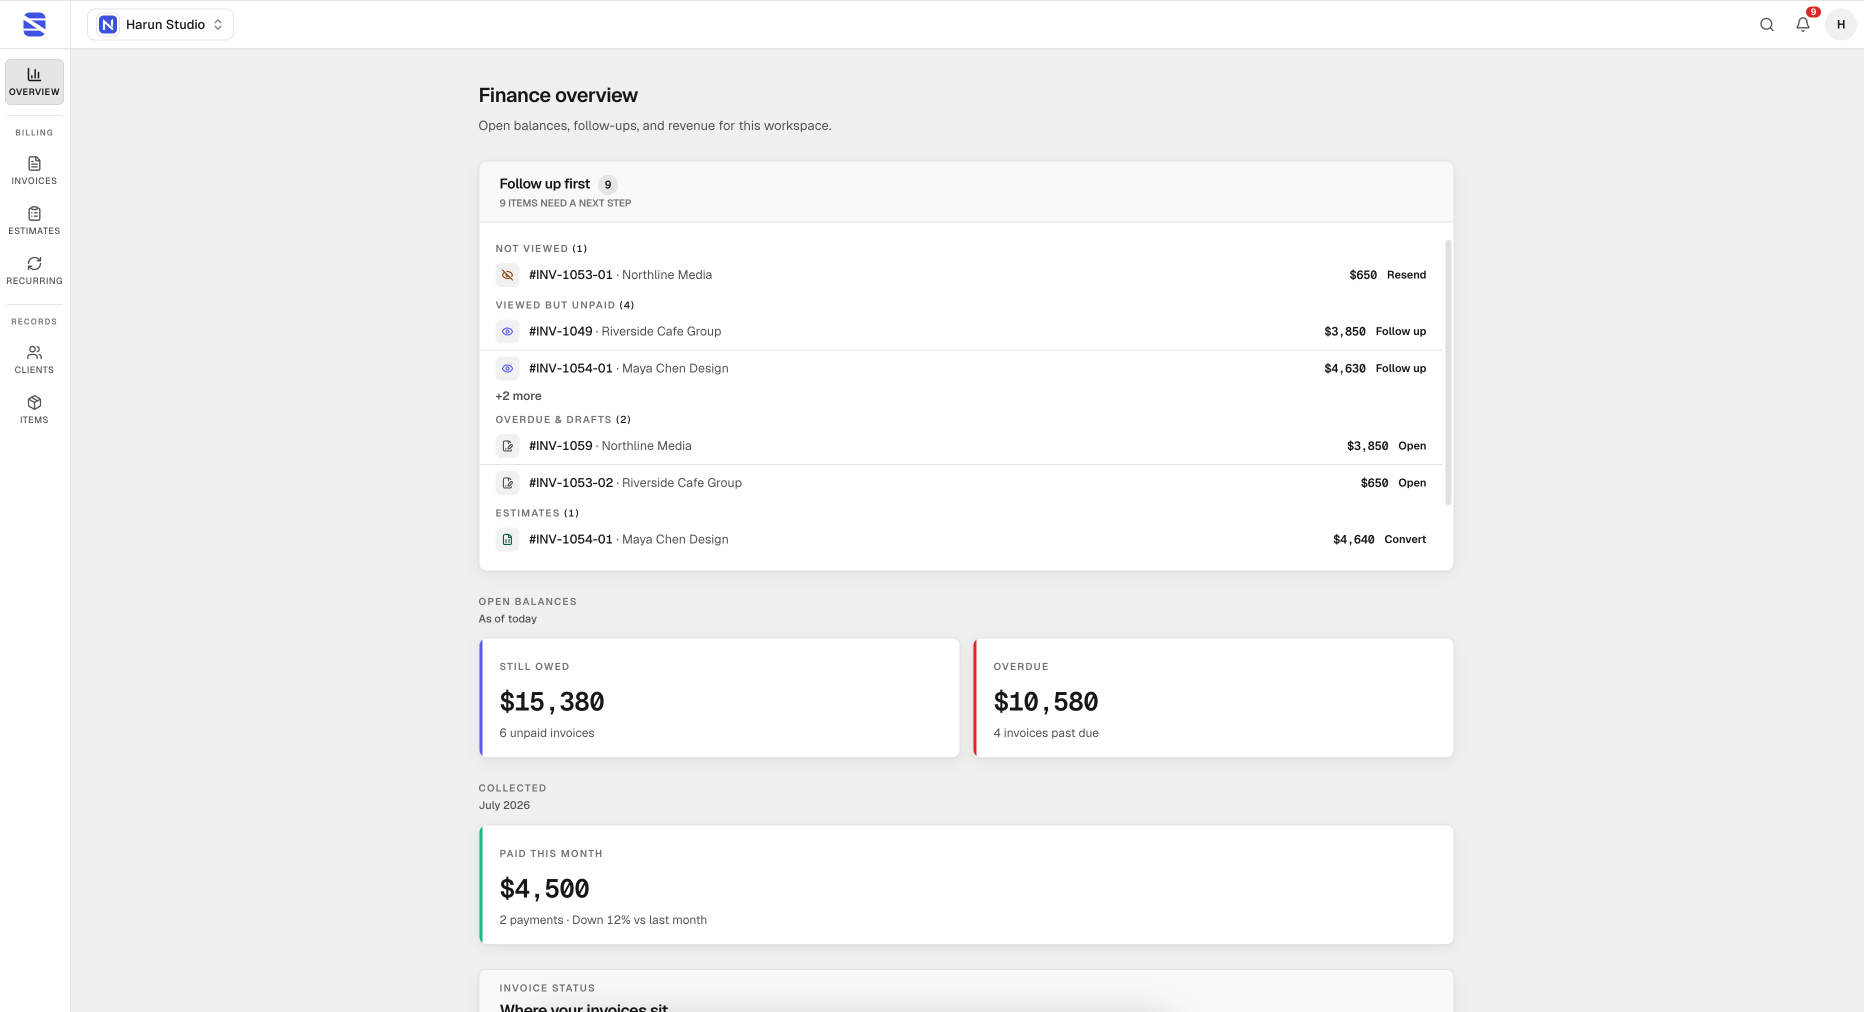The width and height of the screenshot is (1864, 1012).
Task: Click the eye icon beside Maya Chen Design invoice
Action: click(507, 369)
